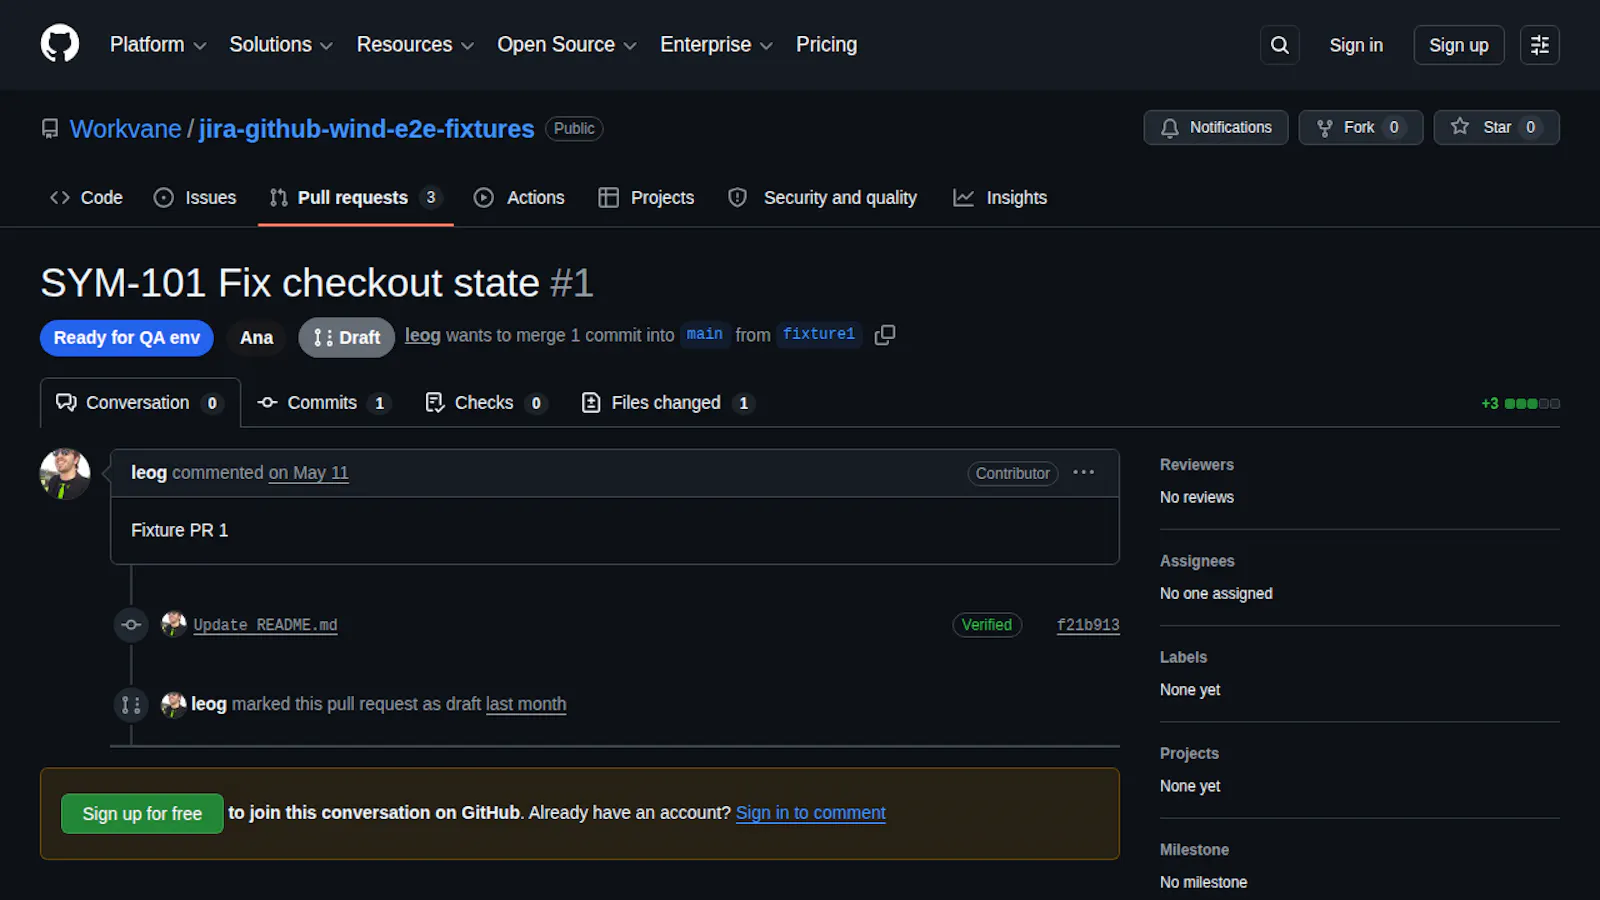Click the main branch link
Screen dimensions: 1600x900
click(x=705, y=334)
